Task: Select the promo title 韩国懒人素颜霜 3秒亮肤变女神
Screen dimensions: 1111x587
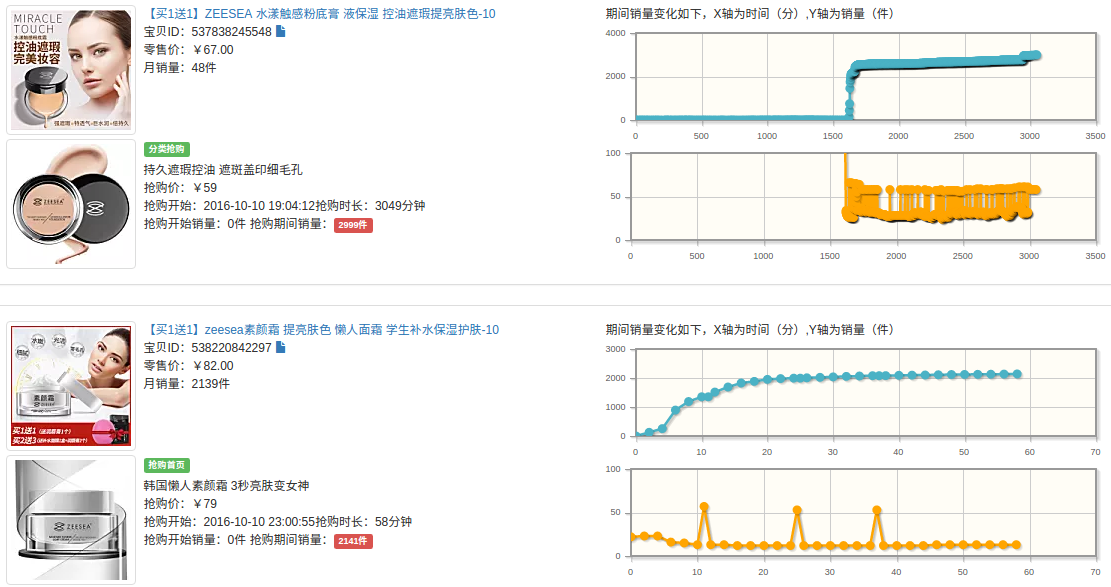Action: [x=227, y=486]
